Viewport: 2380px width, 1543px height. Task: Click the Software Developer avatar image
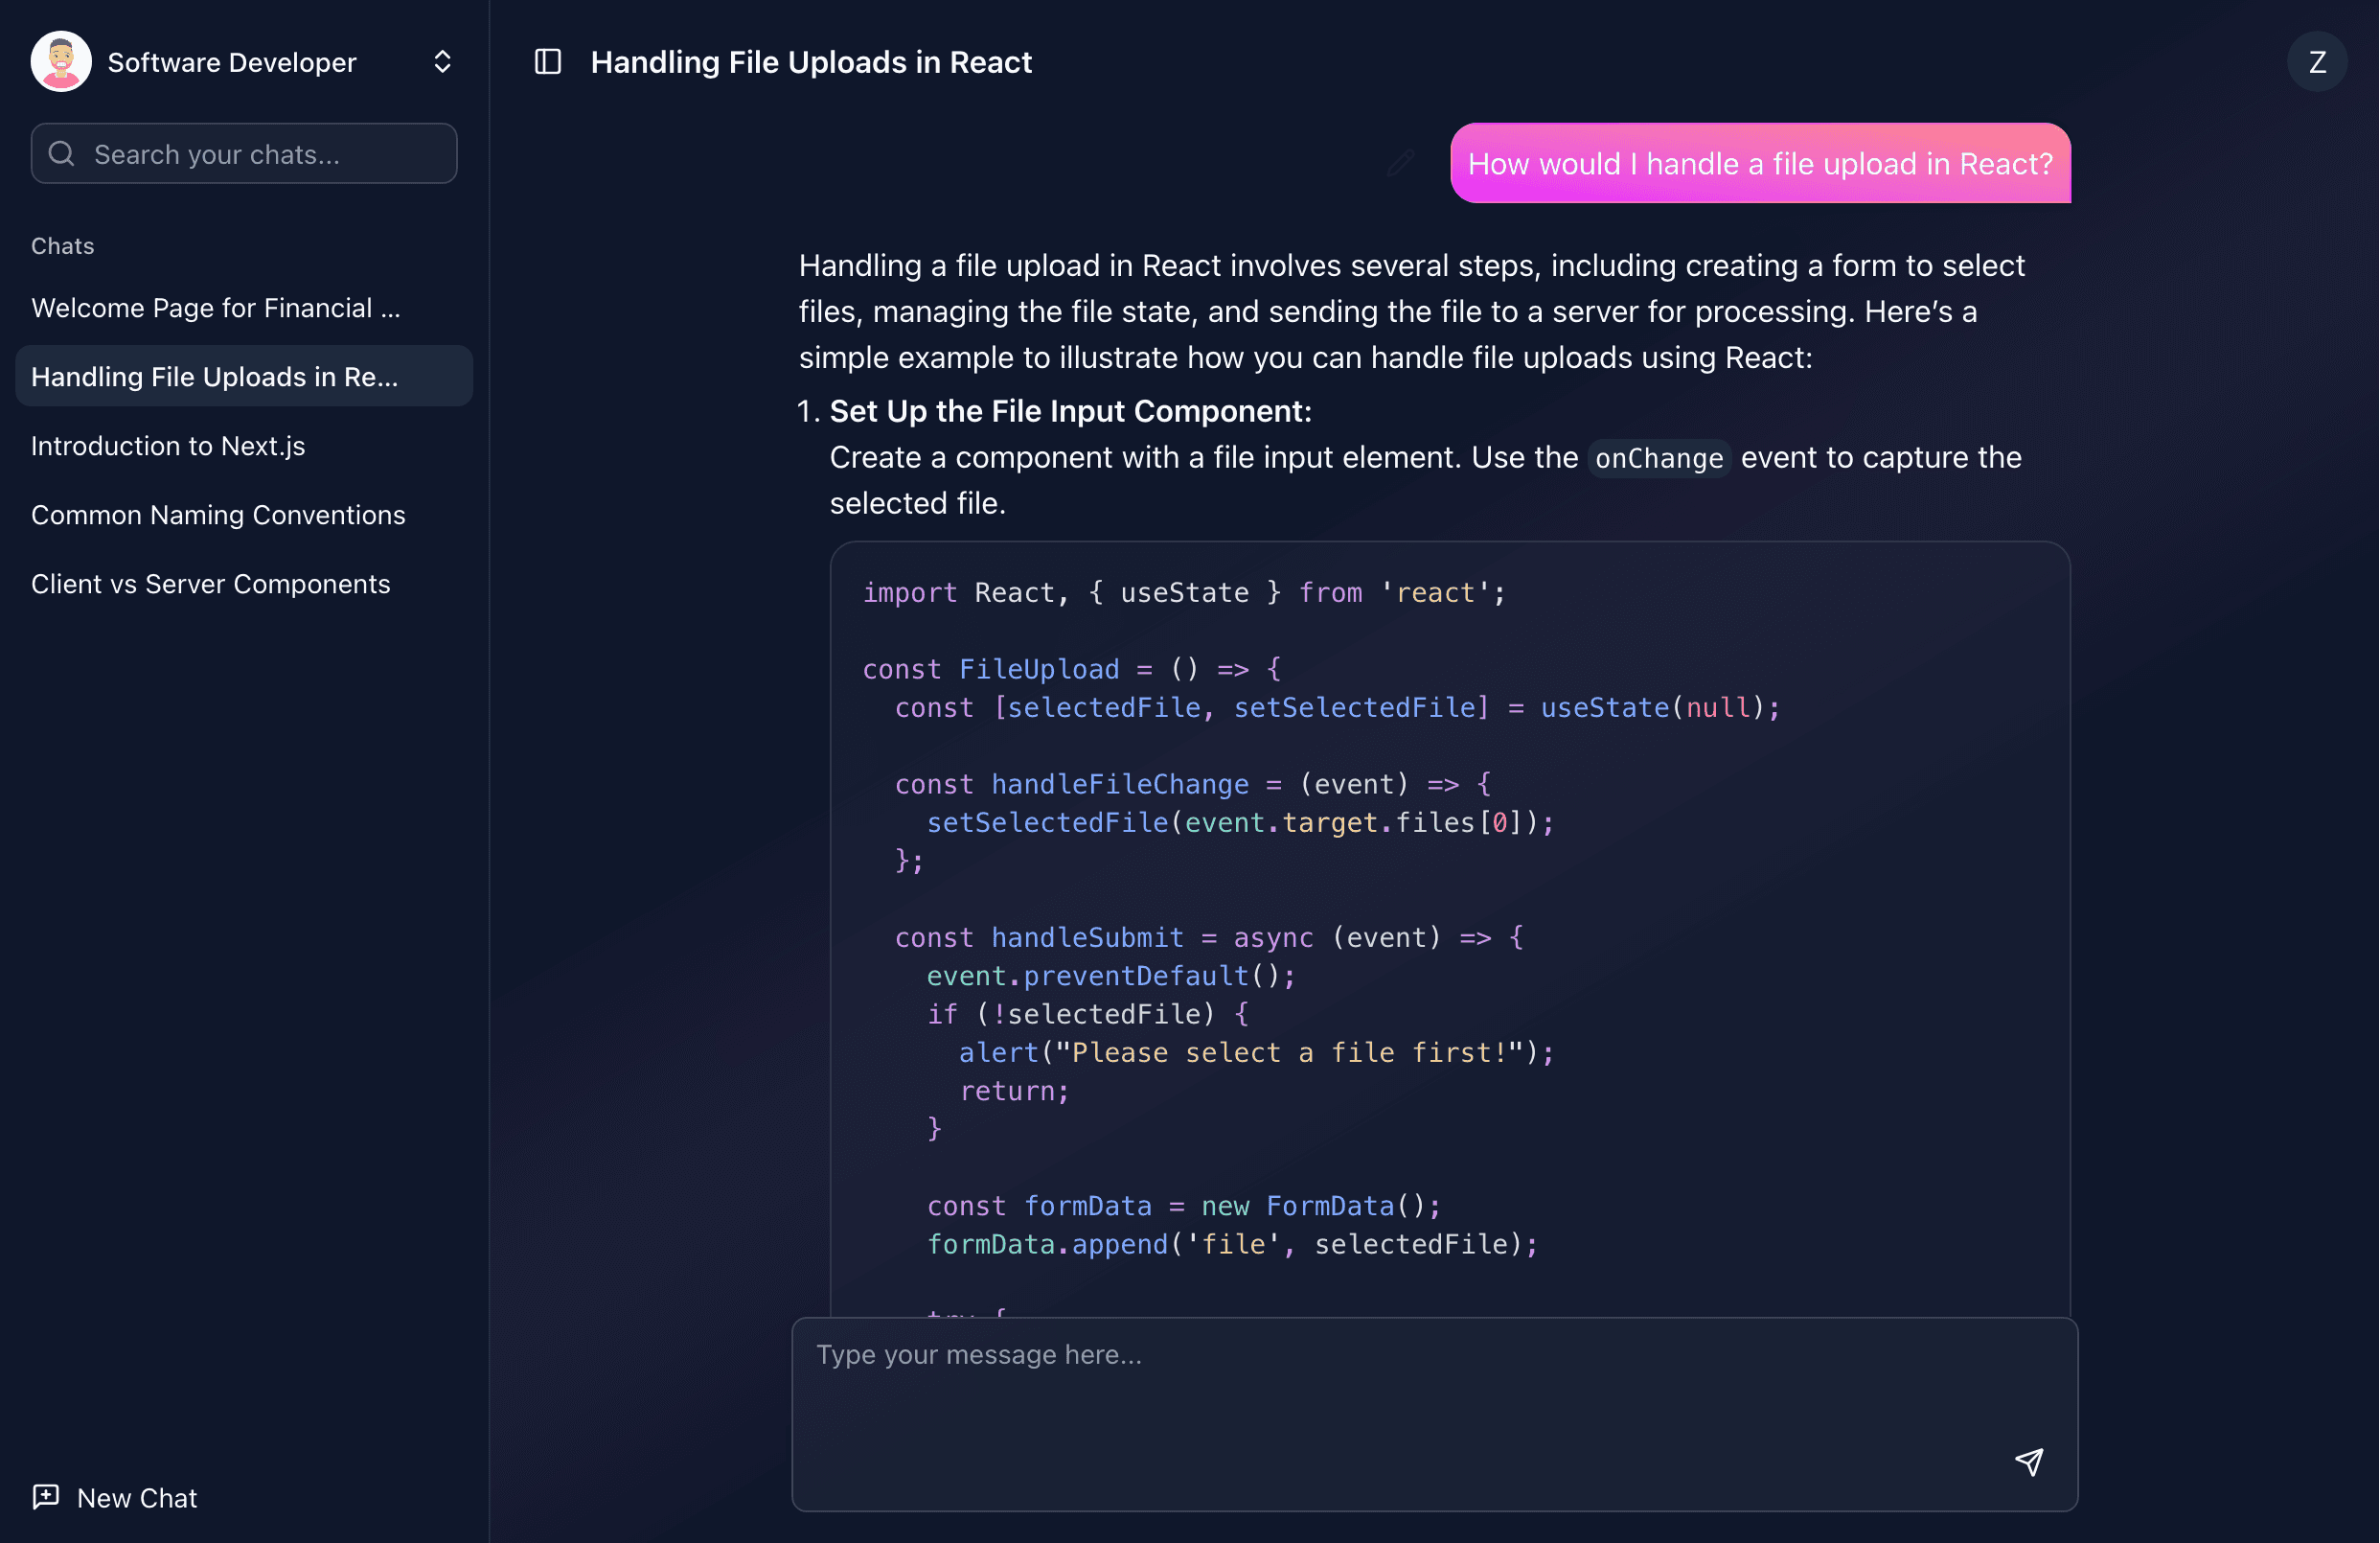click(x=59, y=61)
